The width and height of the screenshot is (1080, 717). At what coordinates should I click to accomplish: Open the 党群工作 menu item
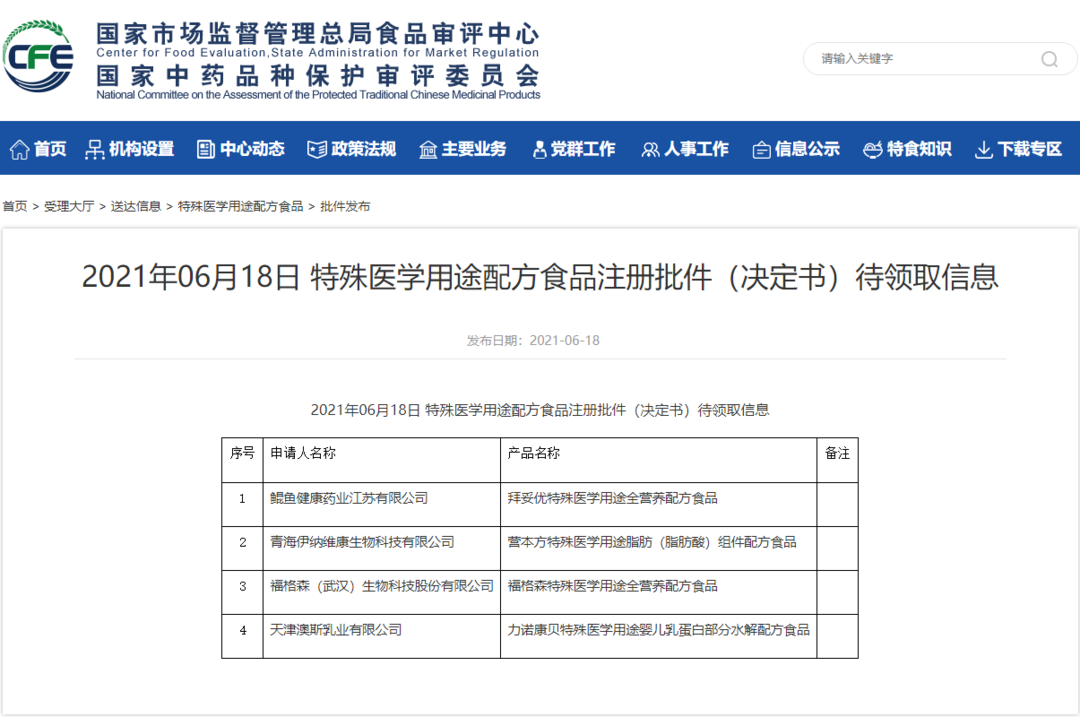pyautogui.click(x=583, y=149)
